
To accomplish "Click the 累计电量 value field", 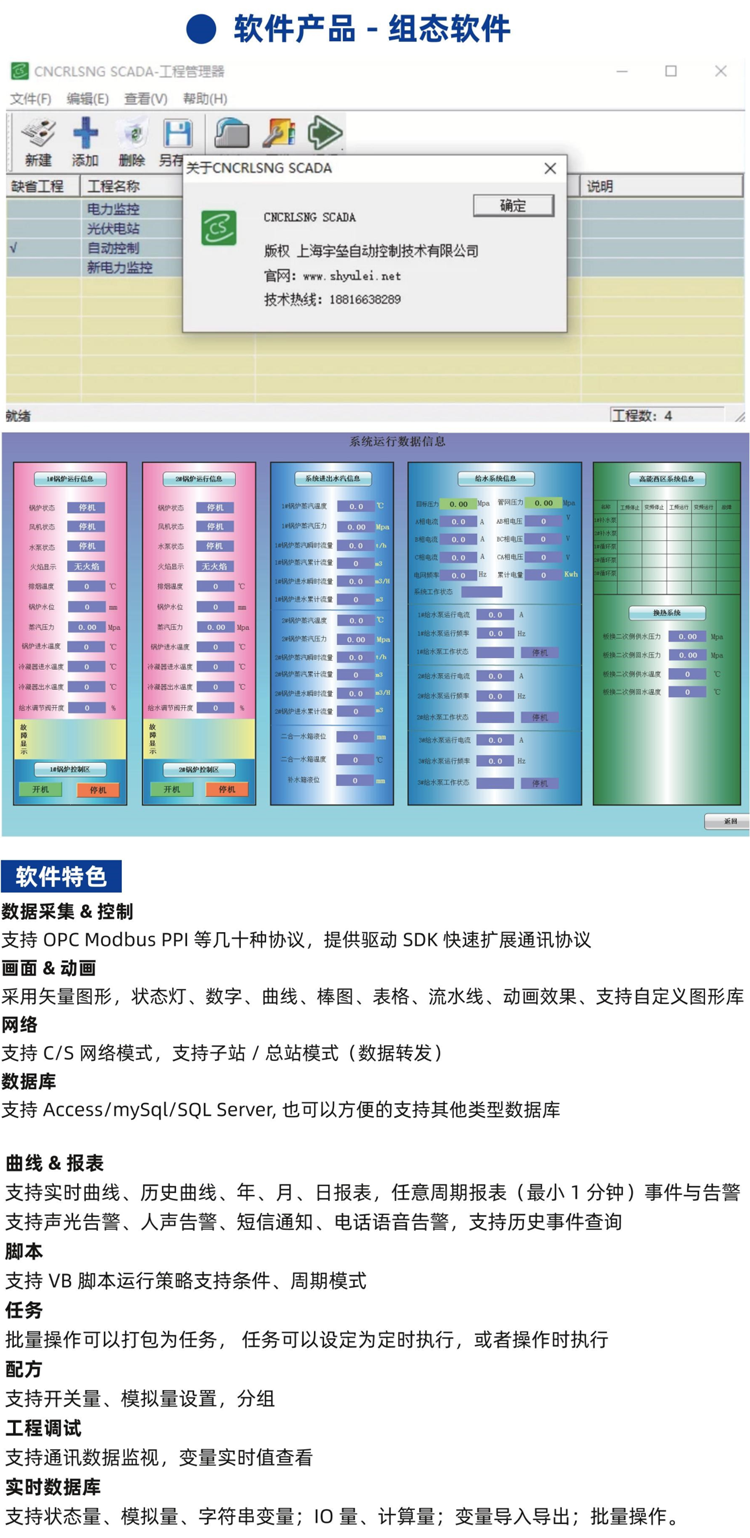I will pos(543,575).
